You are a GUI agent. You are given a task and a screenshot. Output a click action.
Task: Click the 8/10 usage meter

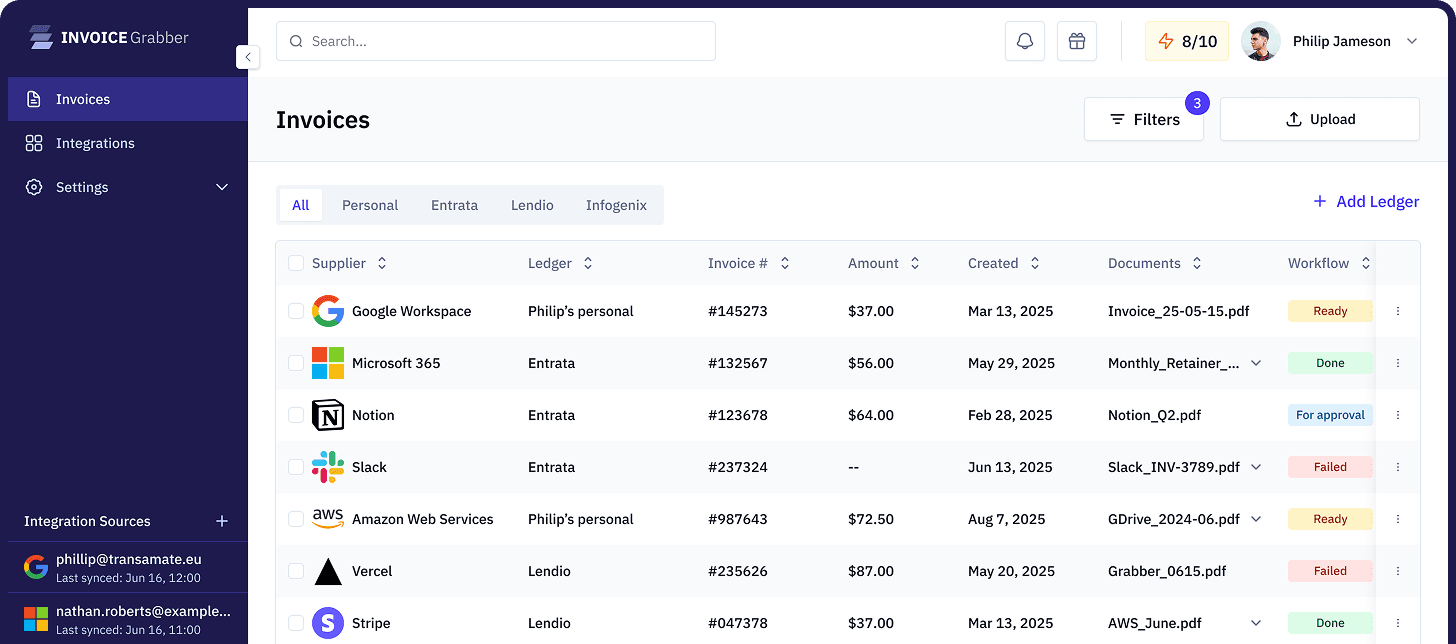click(1186, 41)
